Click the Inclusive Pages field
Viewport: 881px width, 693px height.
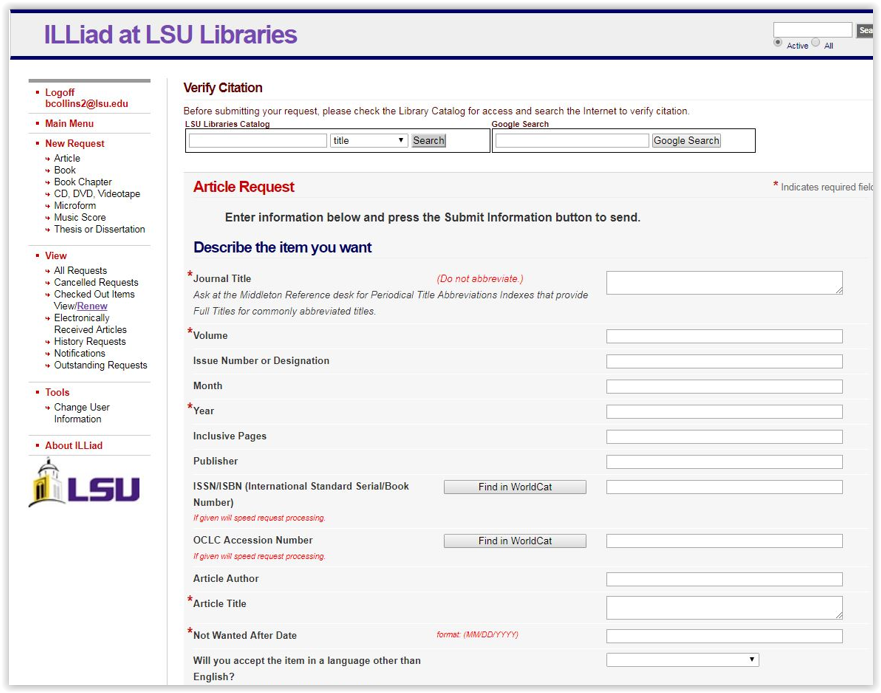[724, 437]
